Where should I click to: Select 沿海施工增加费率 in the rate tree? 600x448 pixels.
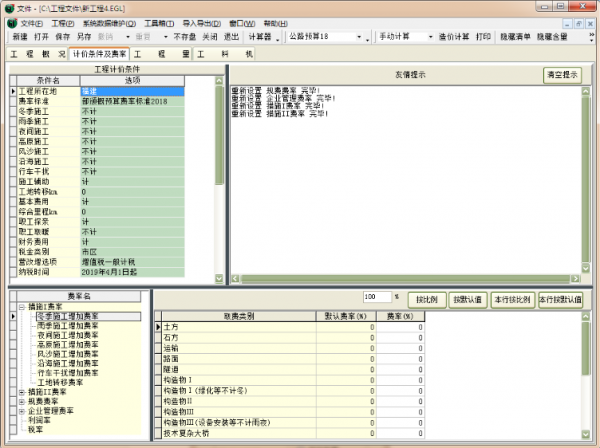pos(68,363)
